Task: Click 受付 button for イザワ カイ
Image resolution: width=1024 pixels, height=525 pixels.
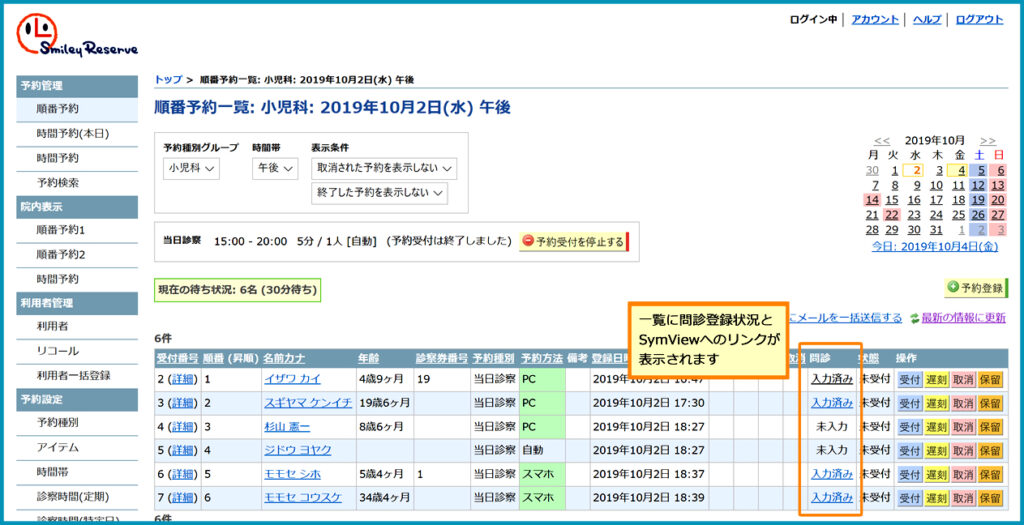Action: tap(909, 378)
